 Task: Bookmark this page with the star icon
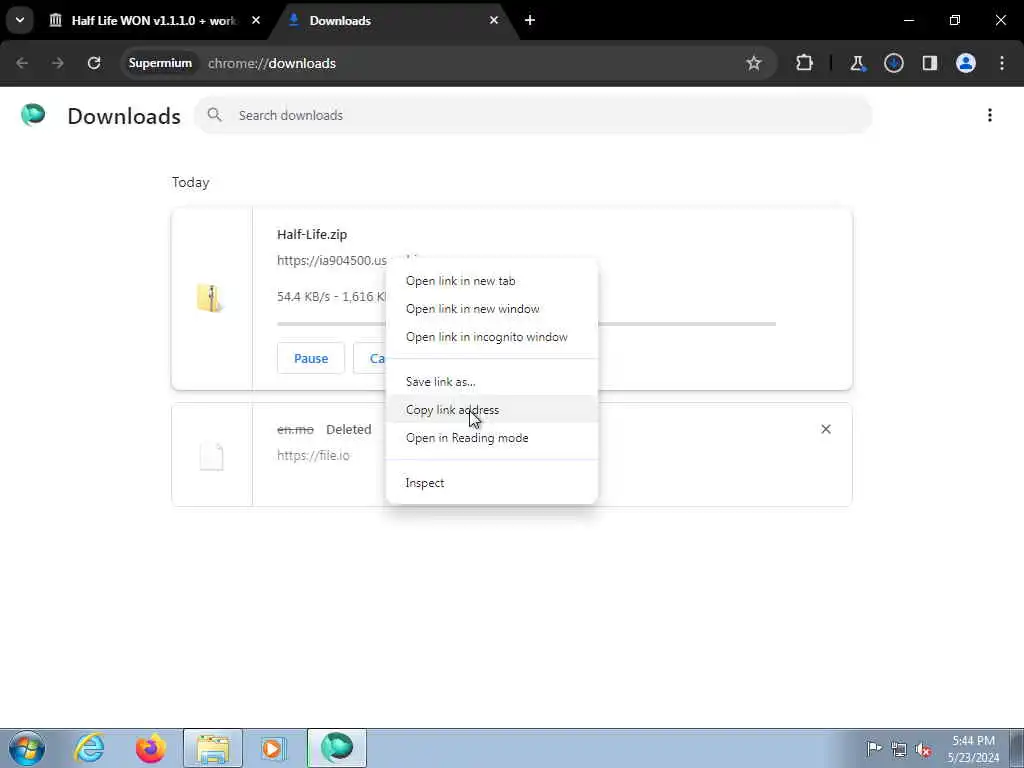pyautogui.click(x=754, y=63)
